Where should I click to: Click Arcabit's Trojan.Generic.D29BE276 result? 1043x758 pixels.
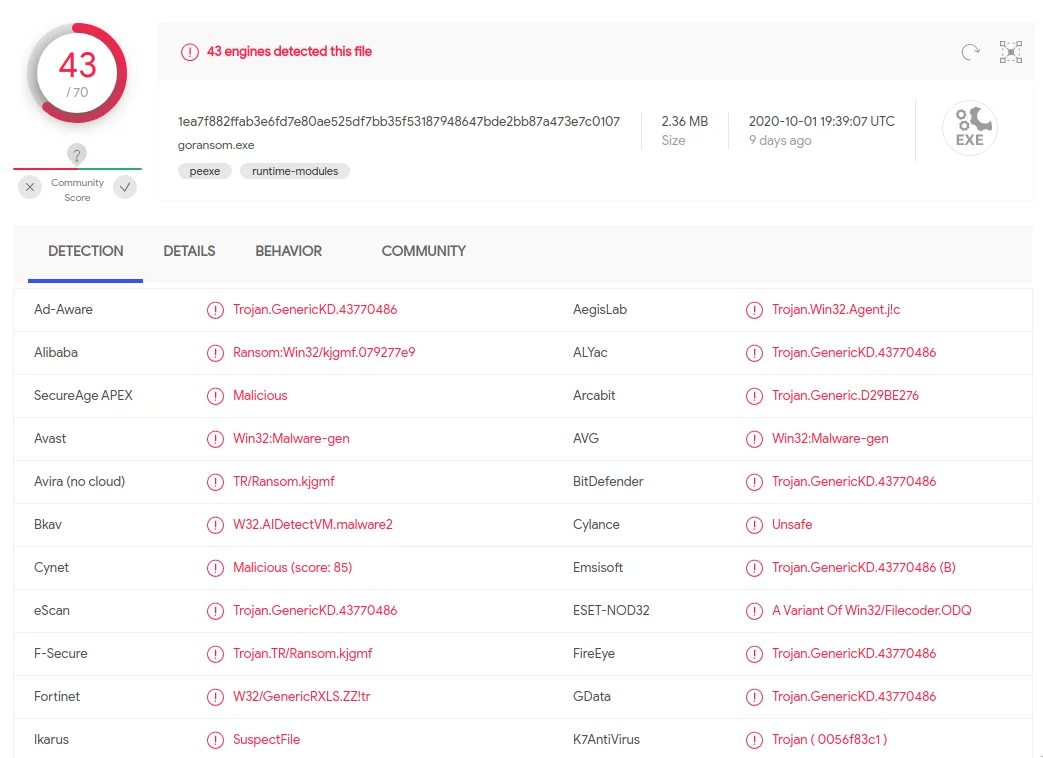pos(845,396)
